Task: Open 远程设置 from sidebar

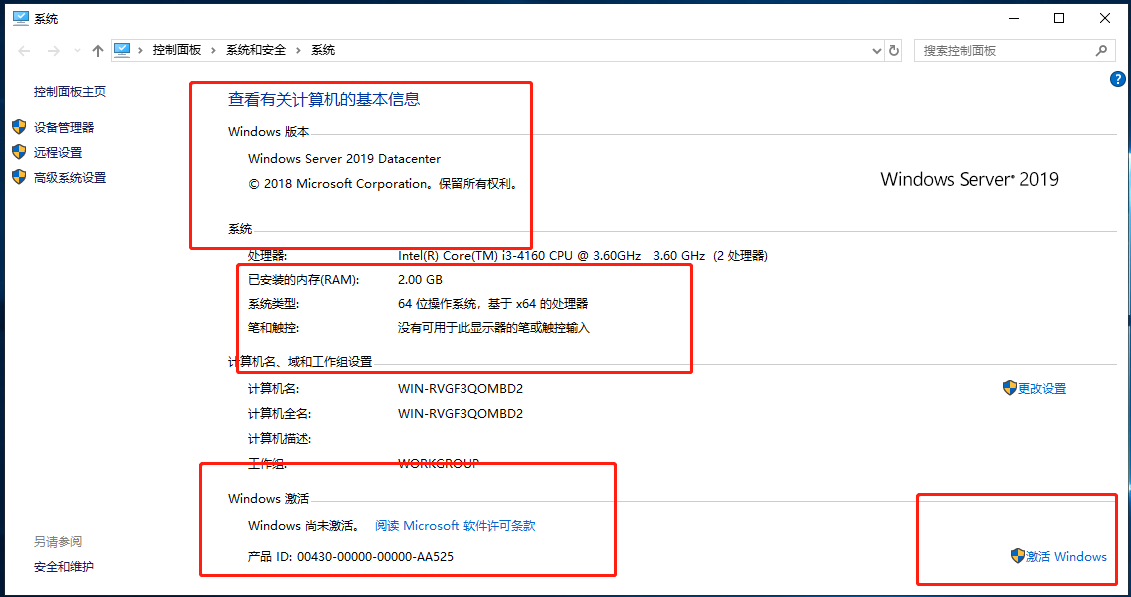Action: pos(58,153)
